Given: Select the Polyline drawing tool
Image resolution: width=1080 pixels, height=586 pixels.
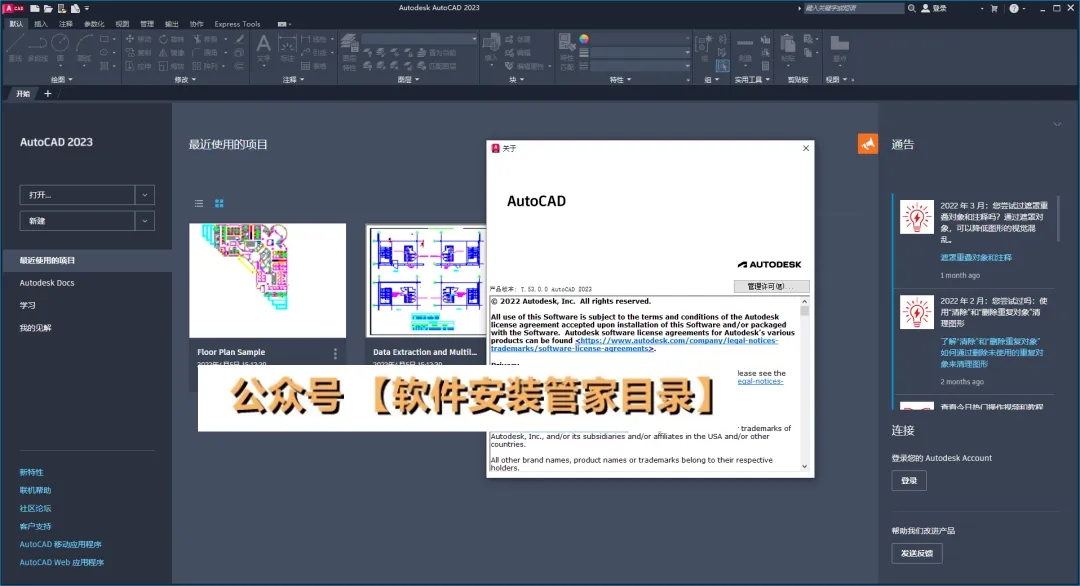Looking at the screenshot, I should (x=37, y=48).
